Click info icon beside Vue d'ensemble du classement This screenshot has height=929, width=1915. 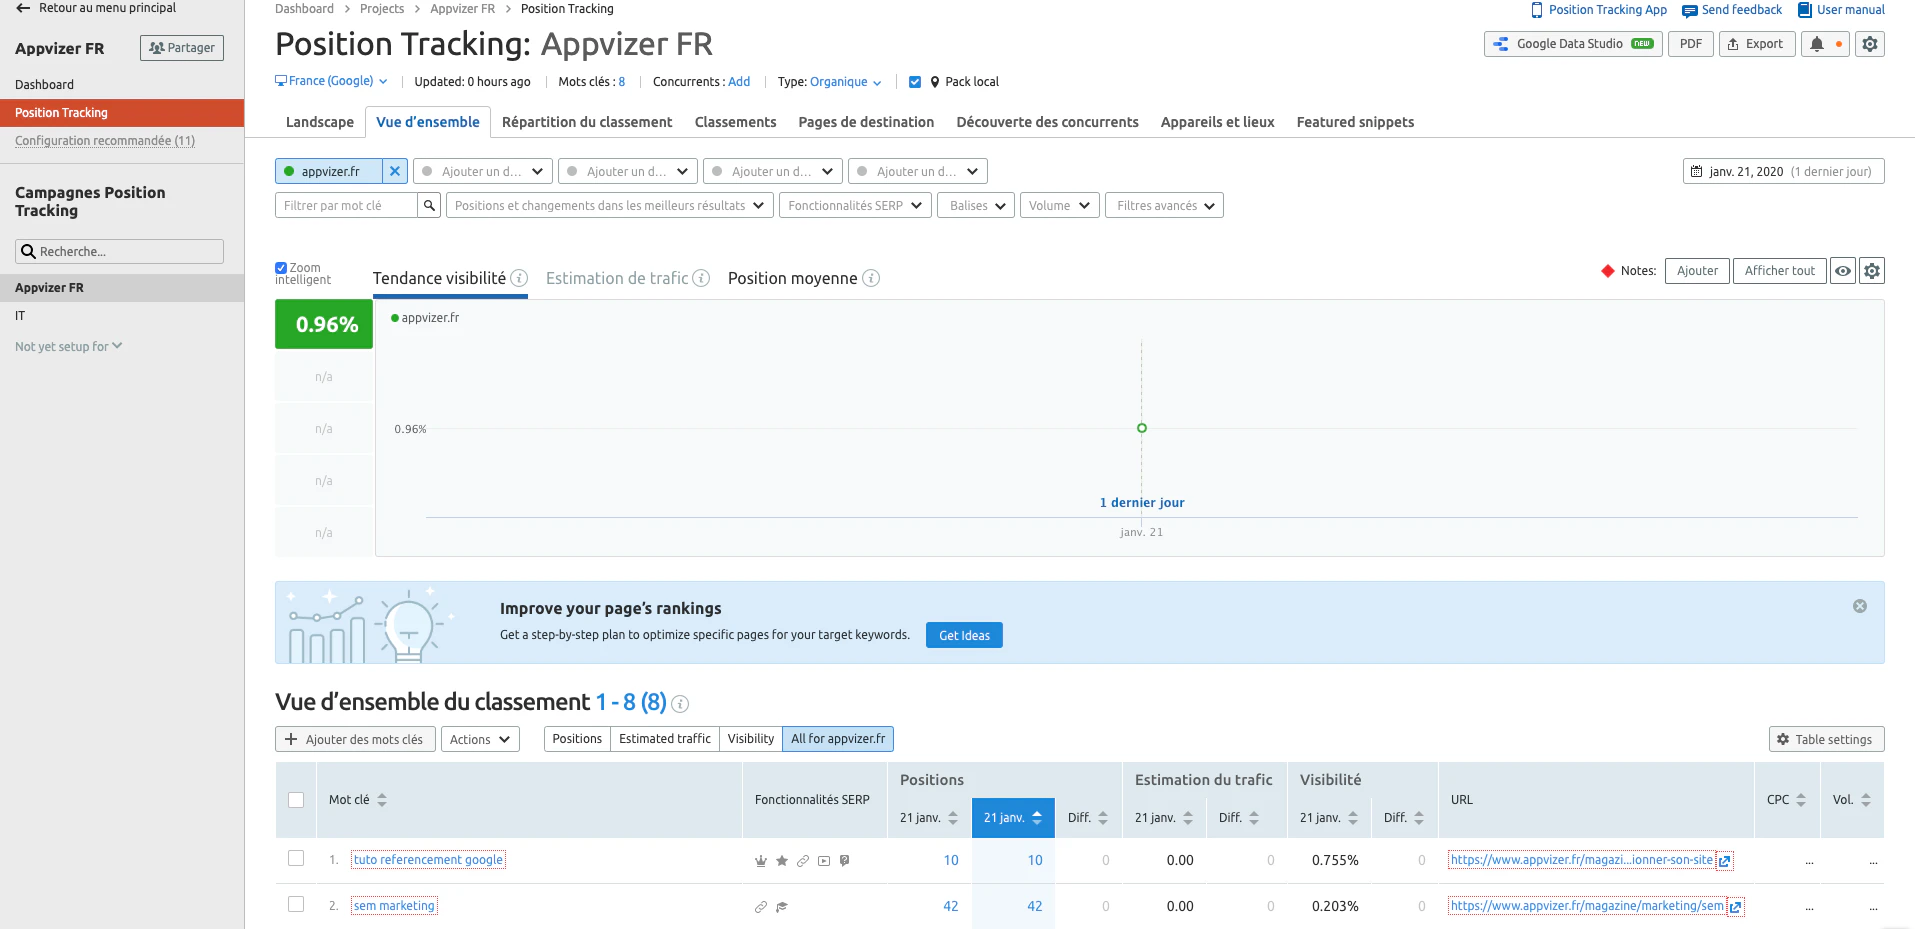(x=680, y=704)
